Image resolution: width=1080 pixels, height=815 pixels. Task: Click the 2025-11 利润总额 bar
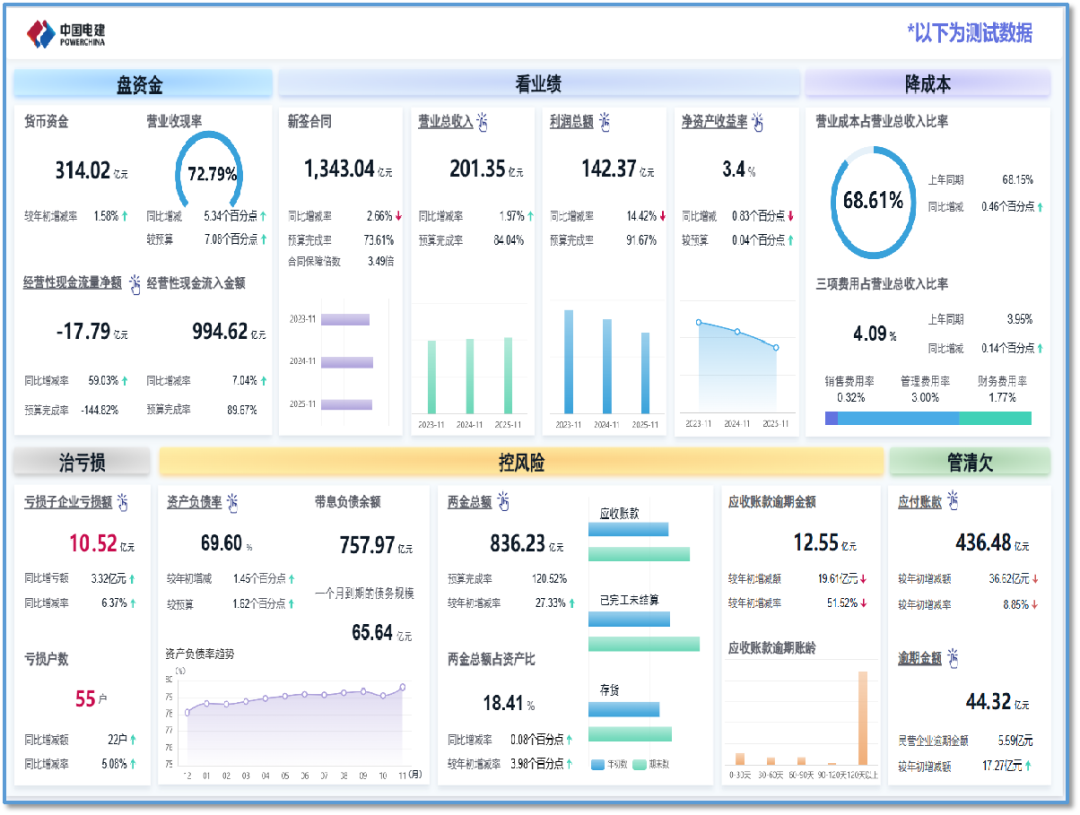click(645, 373)
